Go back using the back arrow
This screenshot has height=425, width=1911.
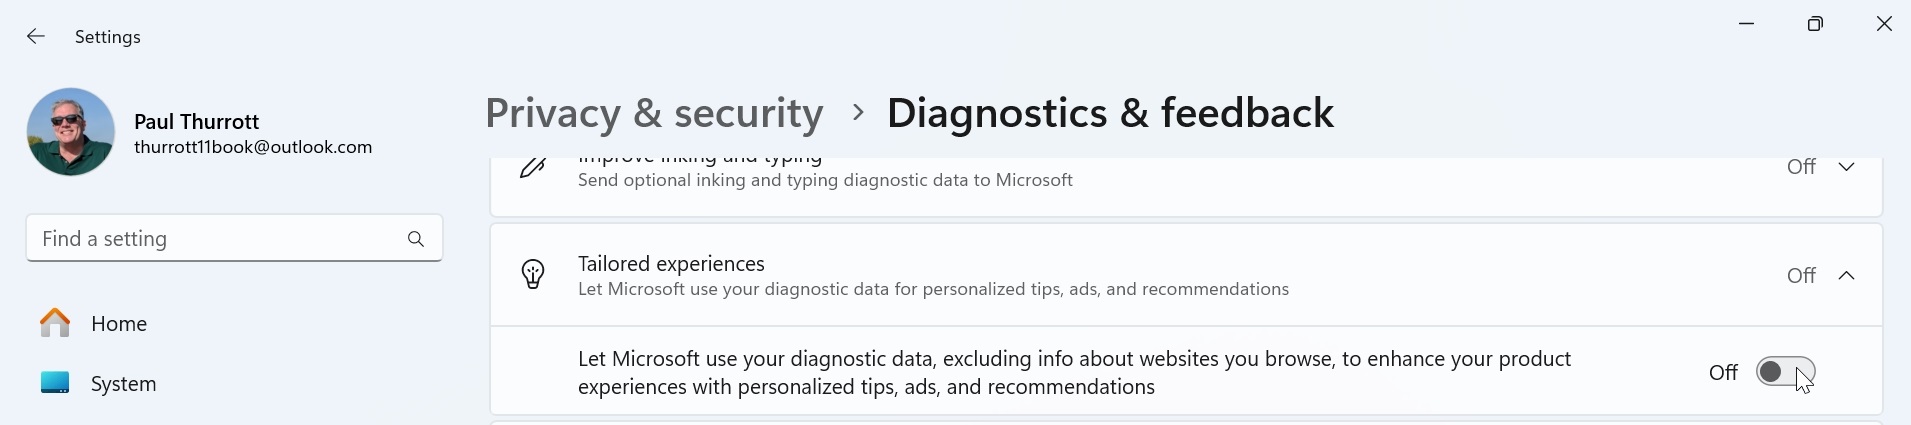(36, 37)
